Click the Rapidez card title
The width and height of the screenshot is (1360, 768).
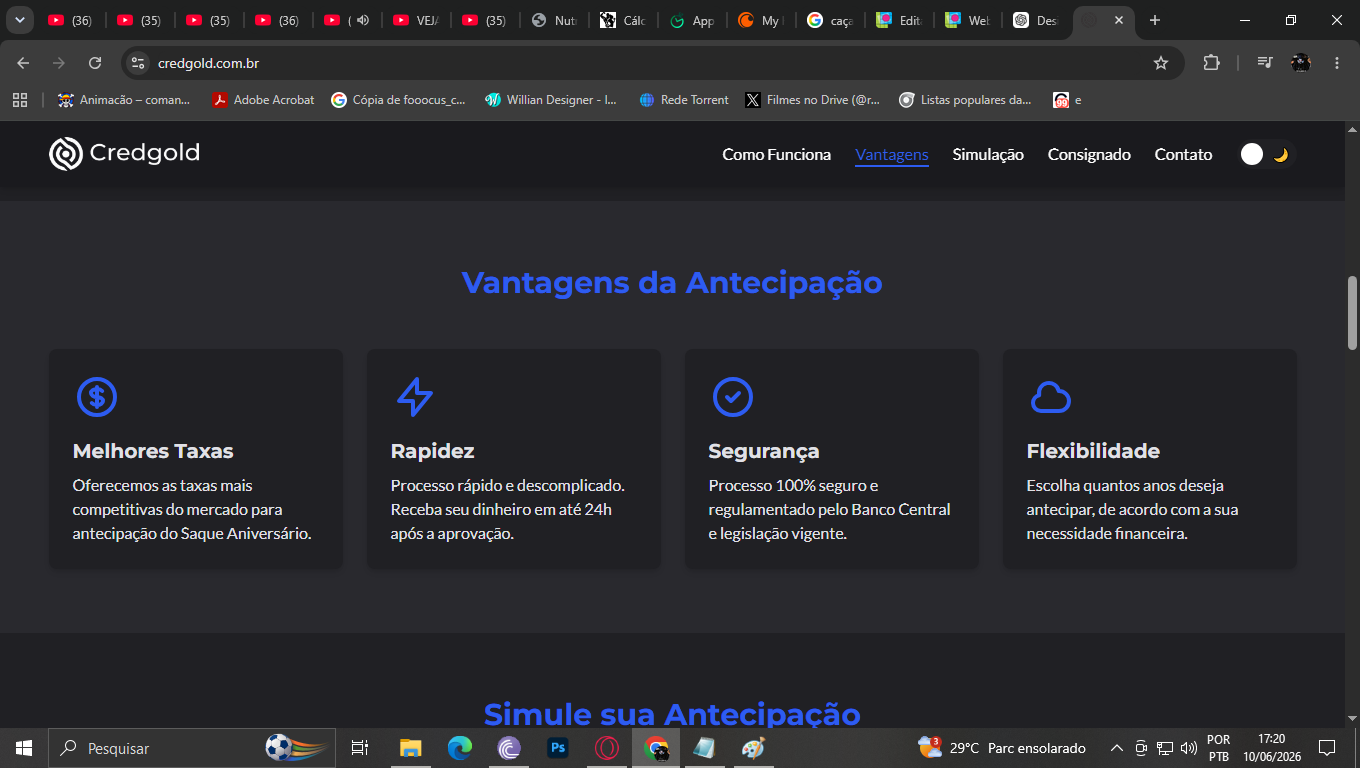[x=432, y=451]
